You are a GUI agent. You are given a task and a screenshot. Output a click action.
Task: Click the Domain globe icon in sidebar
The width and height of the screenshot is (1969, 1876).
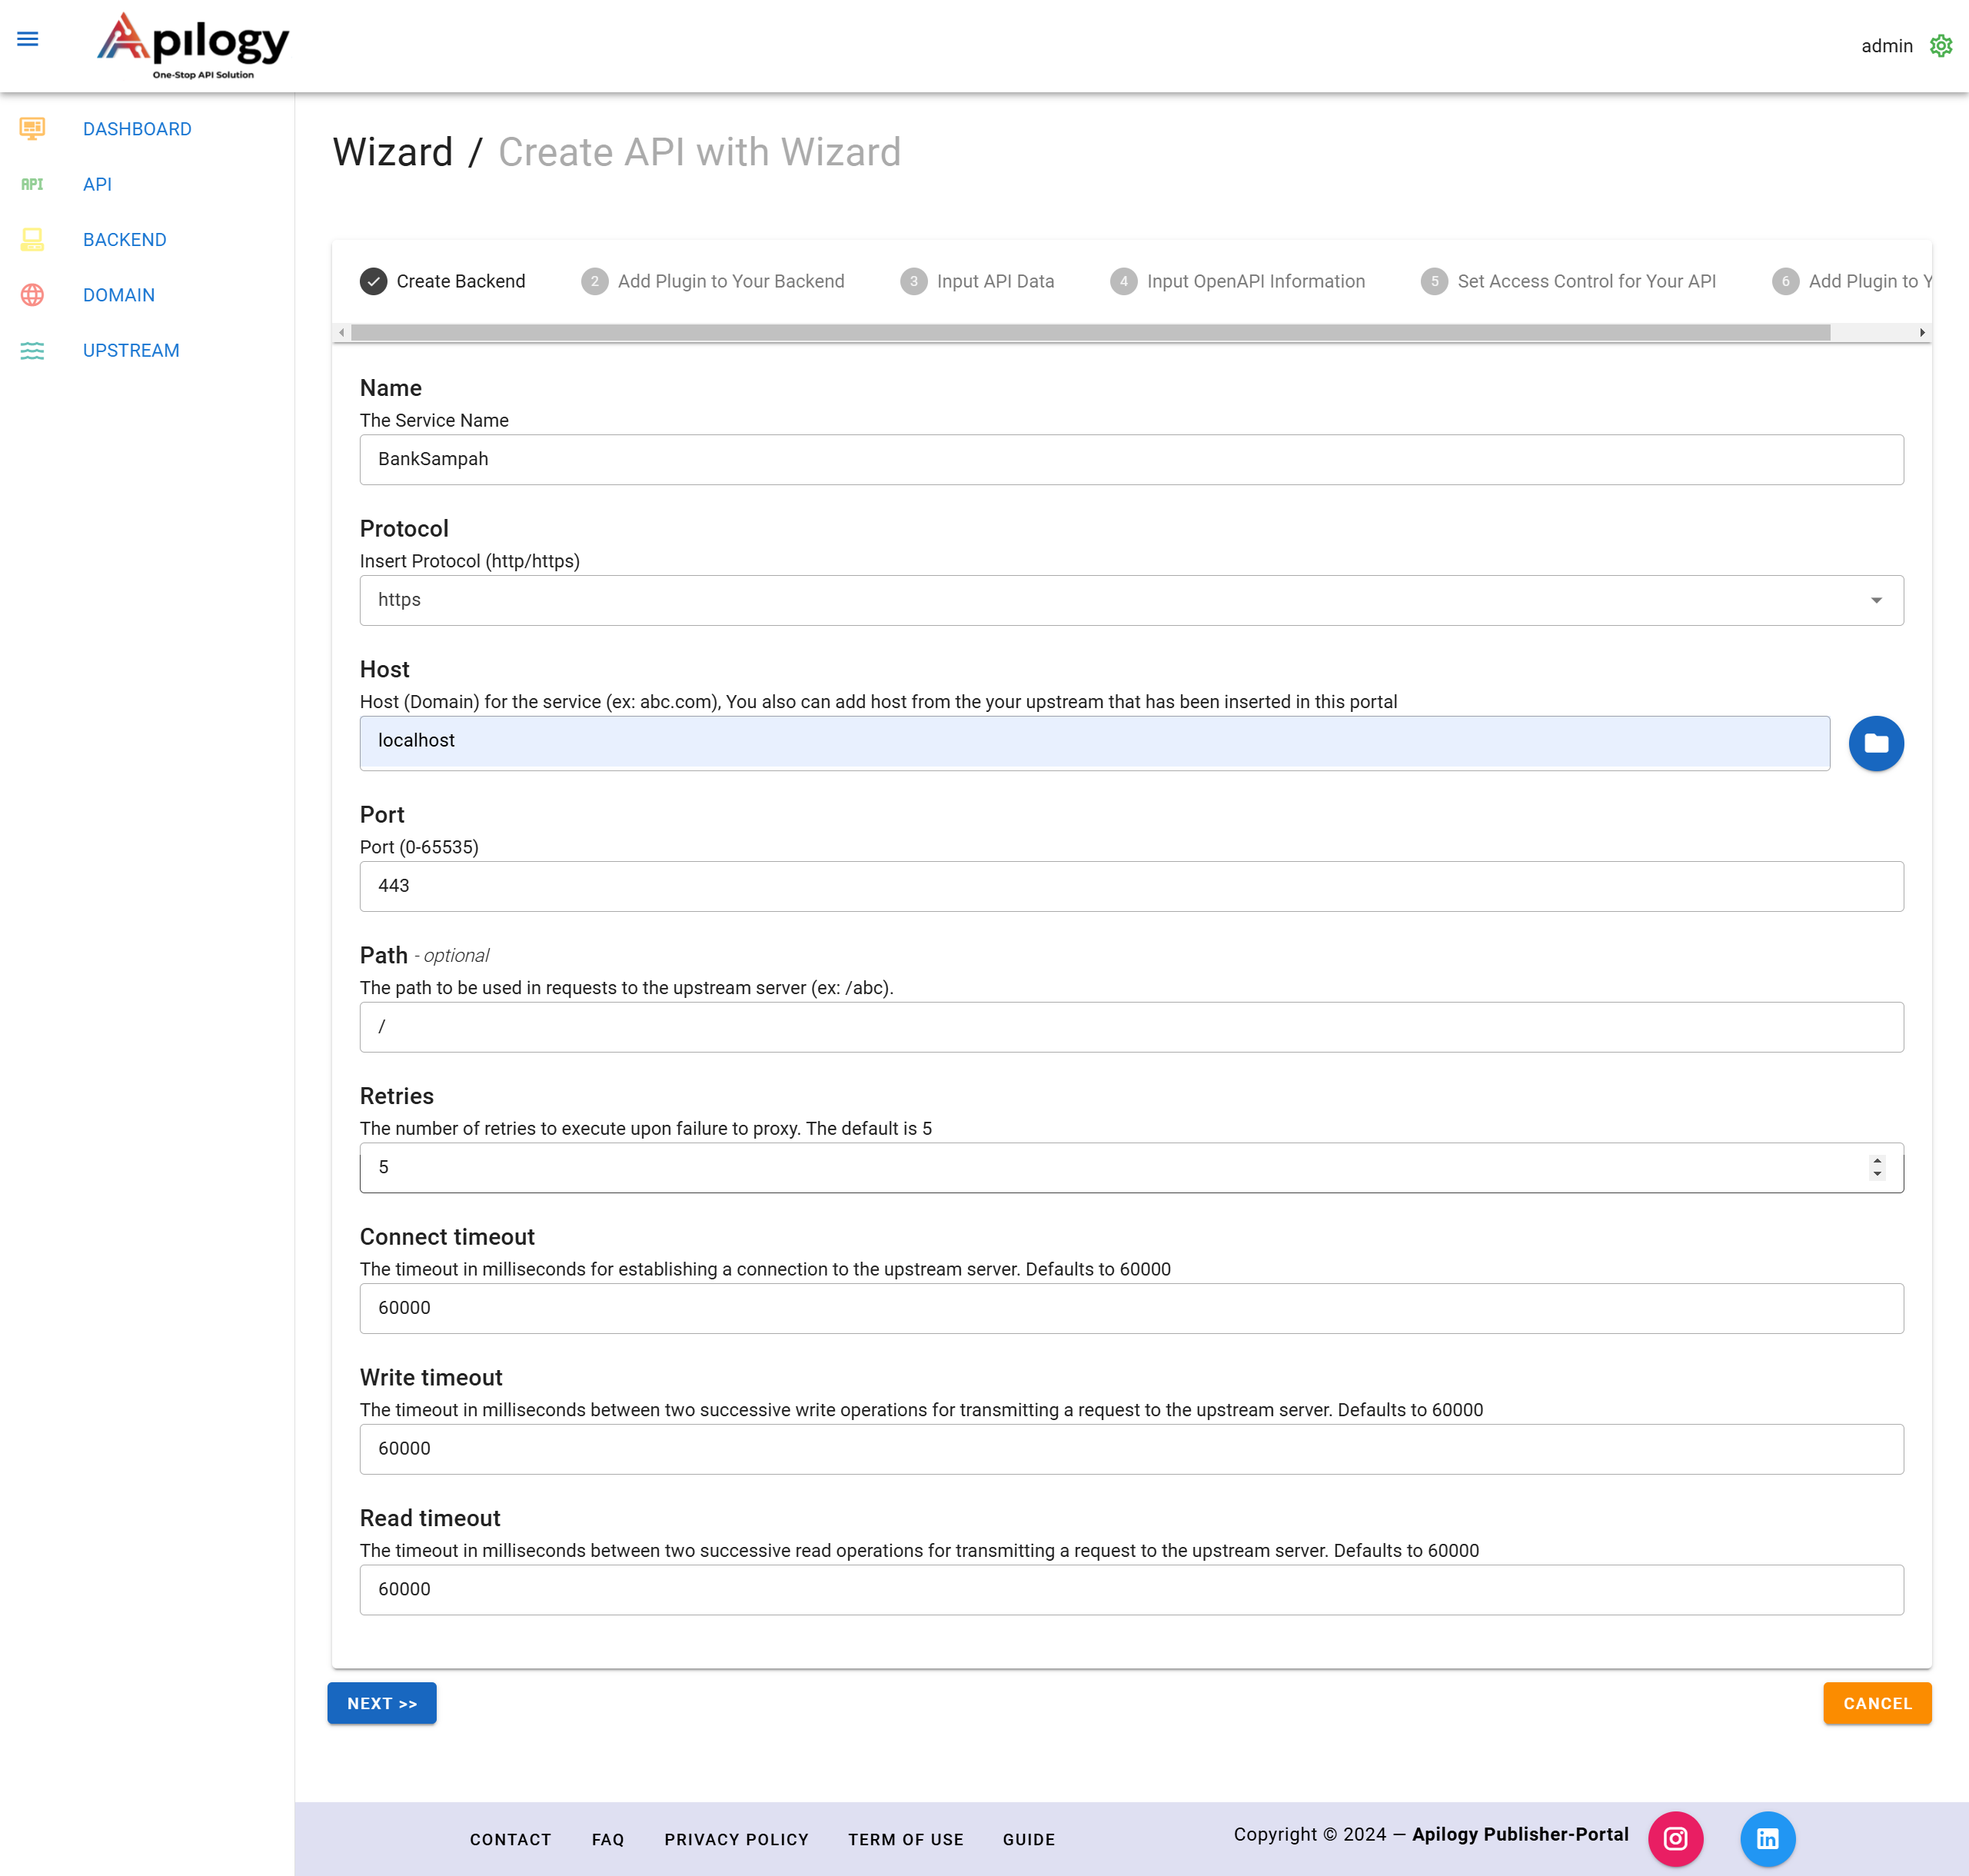(x=32, y=295)
